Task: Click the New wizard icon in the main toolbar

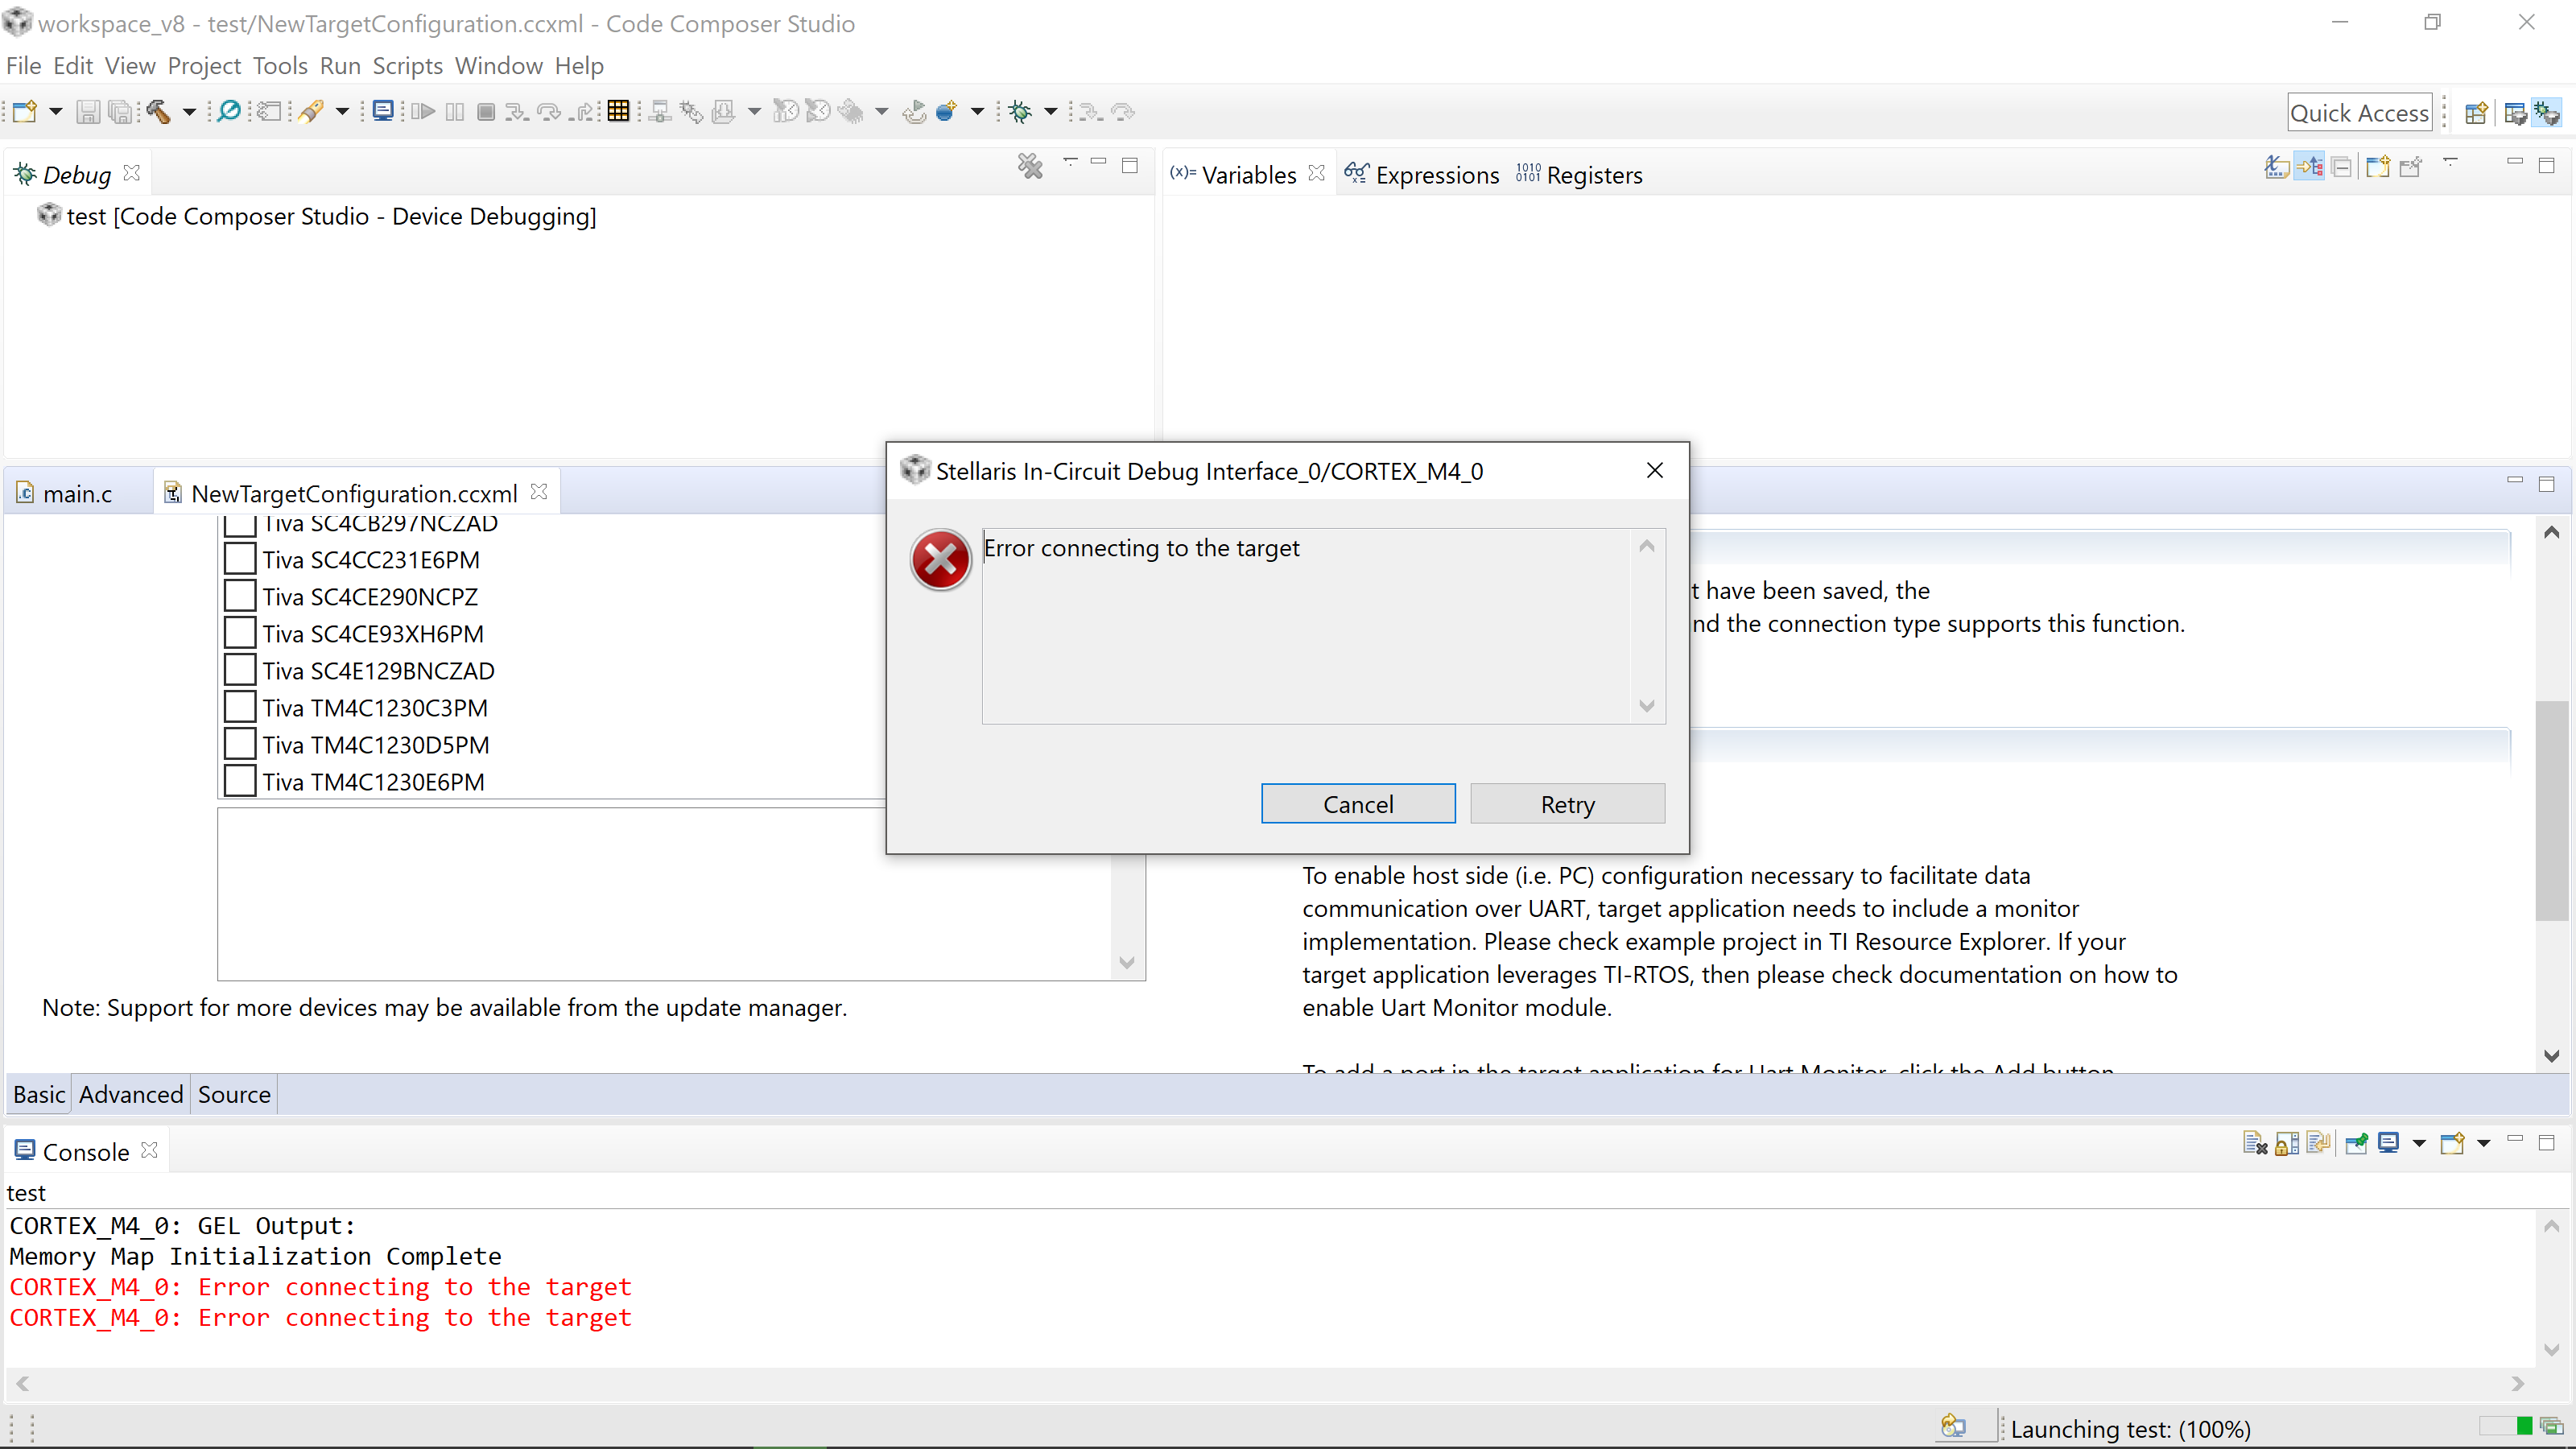Action: (26, 112)
